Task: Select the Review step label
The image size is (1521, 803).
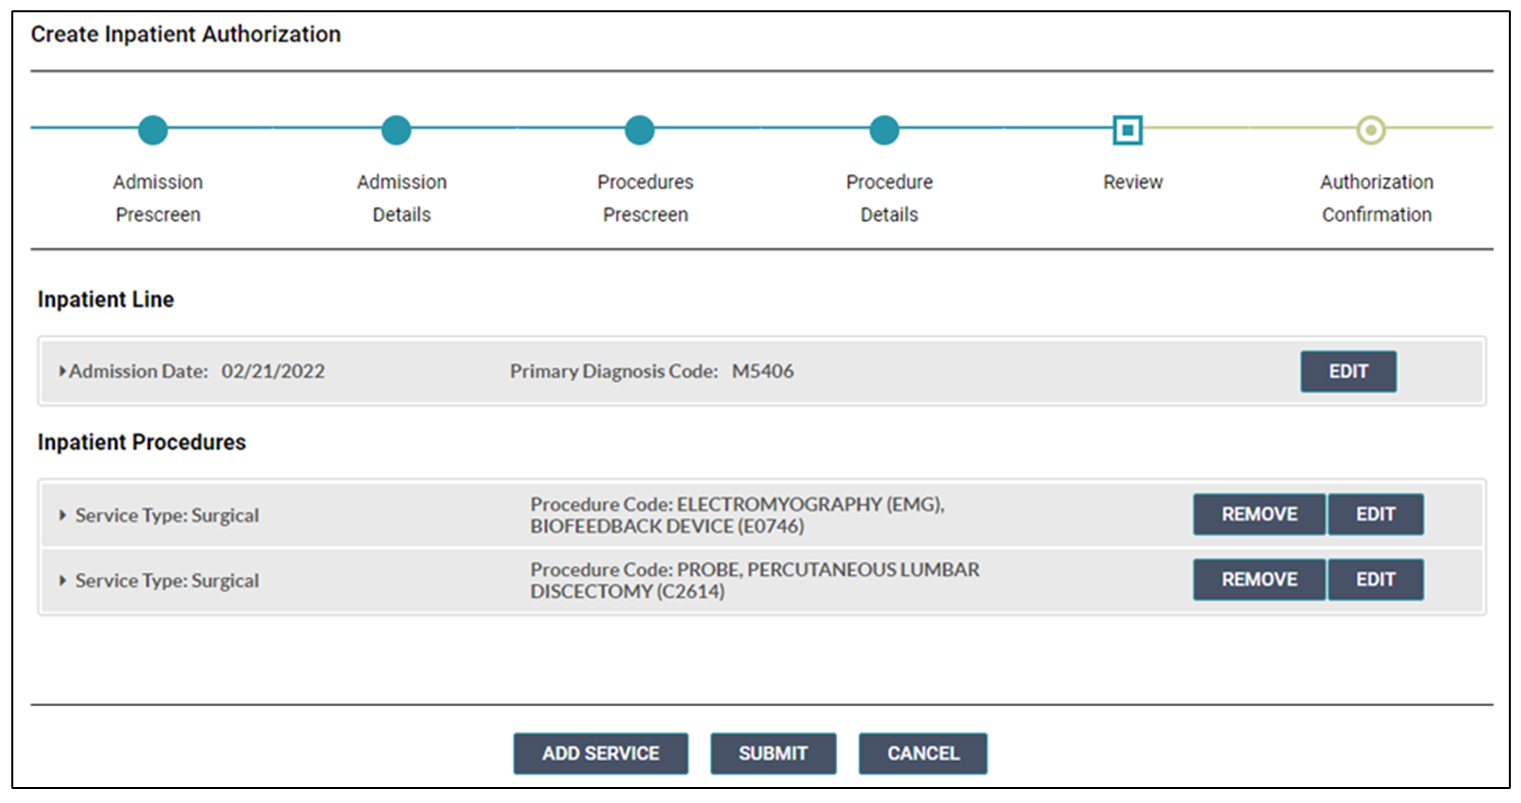Action: click(x=1131, y=182)
